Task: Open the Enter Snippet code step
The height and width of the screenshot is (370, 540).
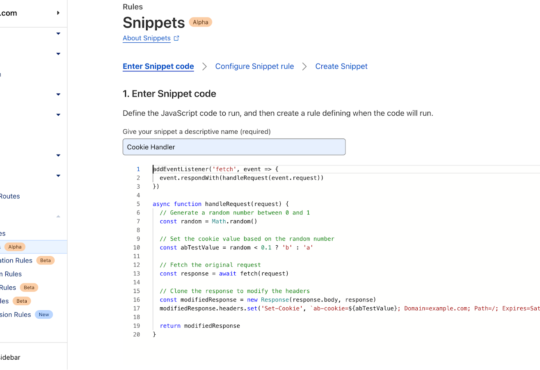Action: tap(158, 66)
